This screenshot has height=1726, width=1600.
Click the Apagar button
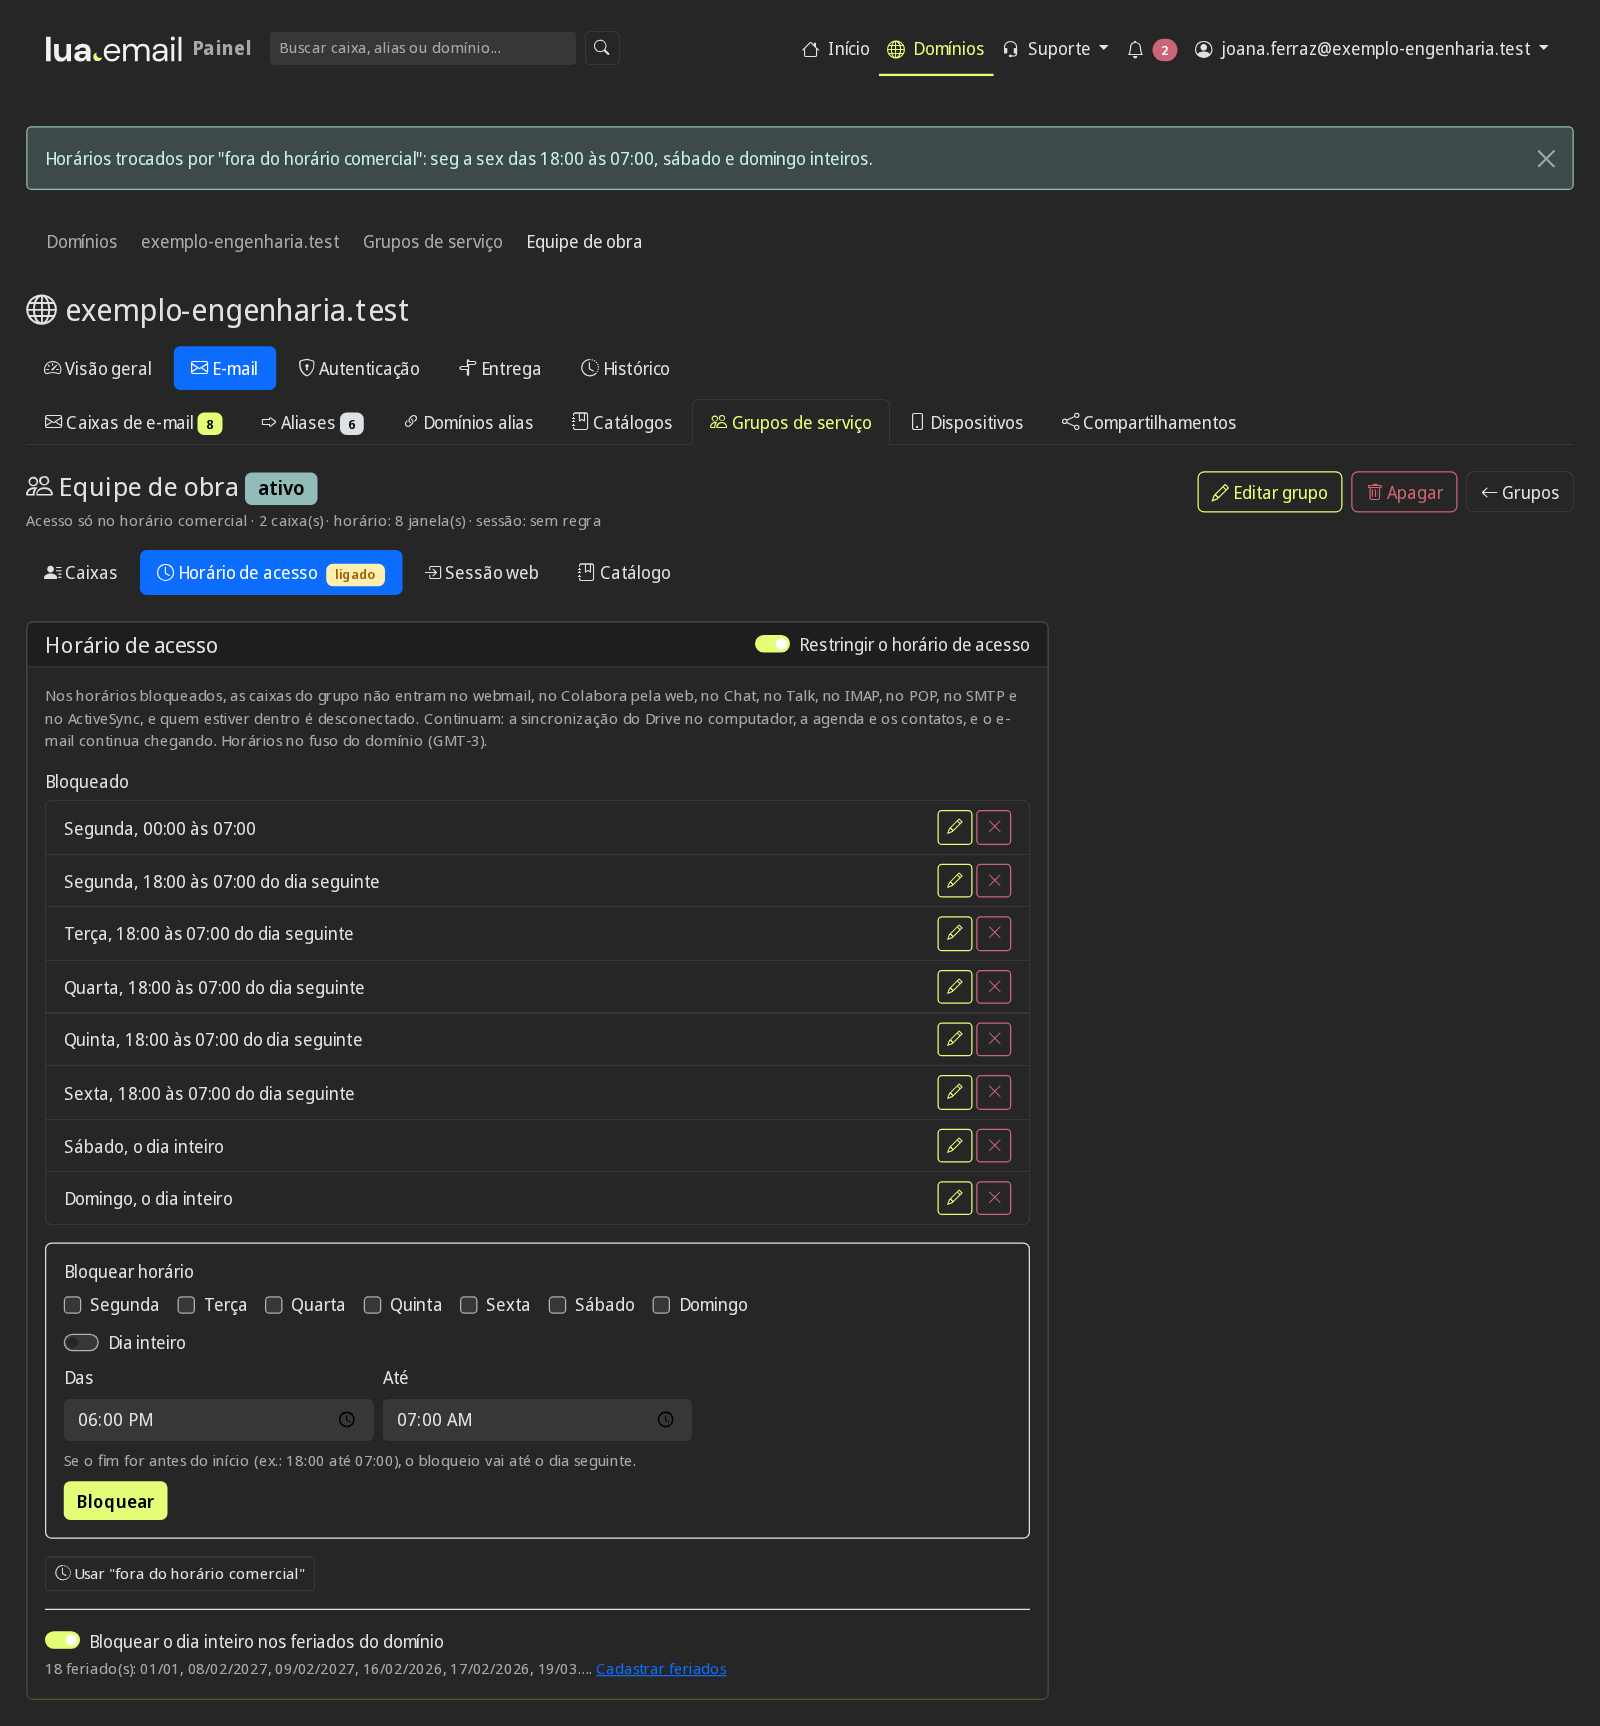1404,492
